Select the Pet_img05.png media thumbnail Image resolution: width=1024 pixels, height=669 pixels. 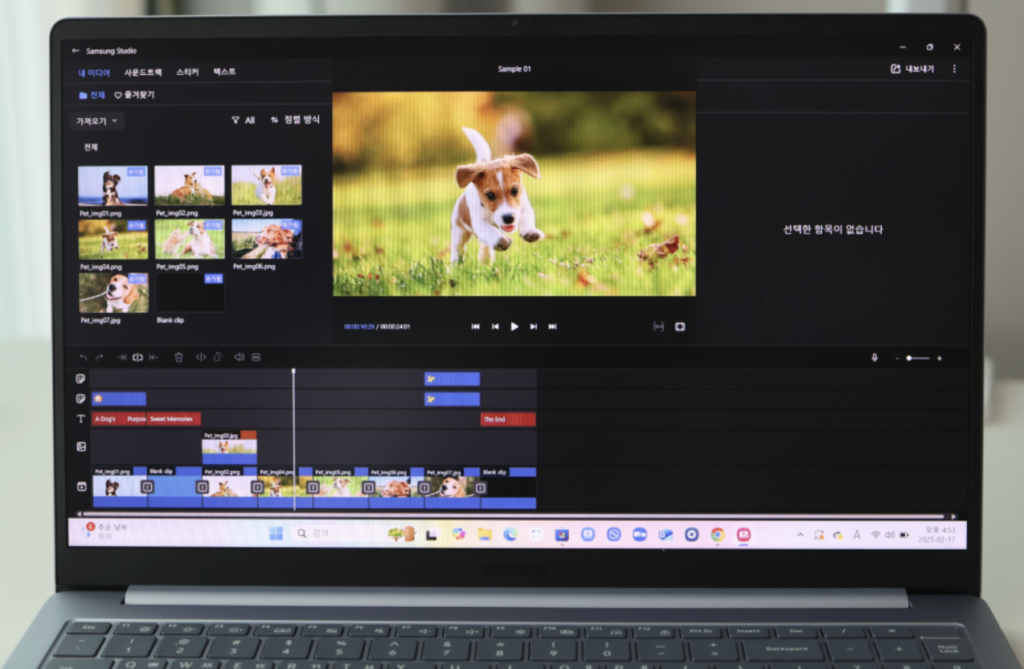[189, 239]
